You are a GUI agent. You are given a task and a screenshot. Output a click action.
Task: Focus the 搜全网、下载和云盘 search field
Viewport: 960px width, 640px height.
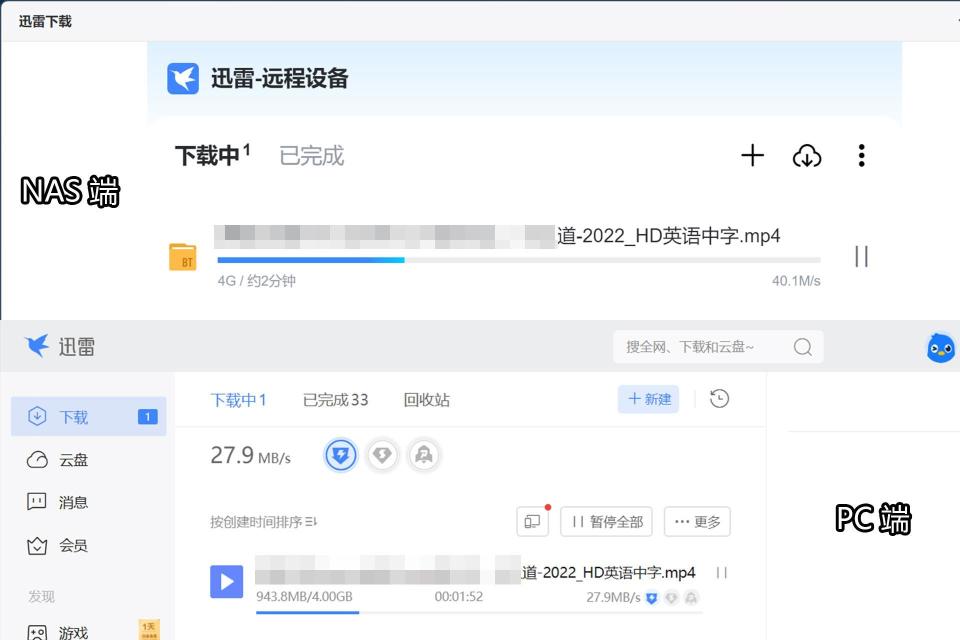click(x=718, y=347)
